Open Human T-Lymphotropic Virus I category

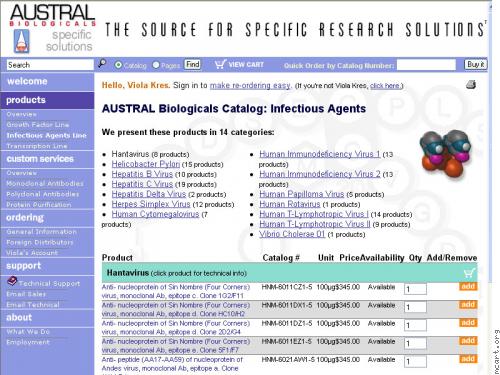pyautogui.click(x=314, y=214)
